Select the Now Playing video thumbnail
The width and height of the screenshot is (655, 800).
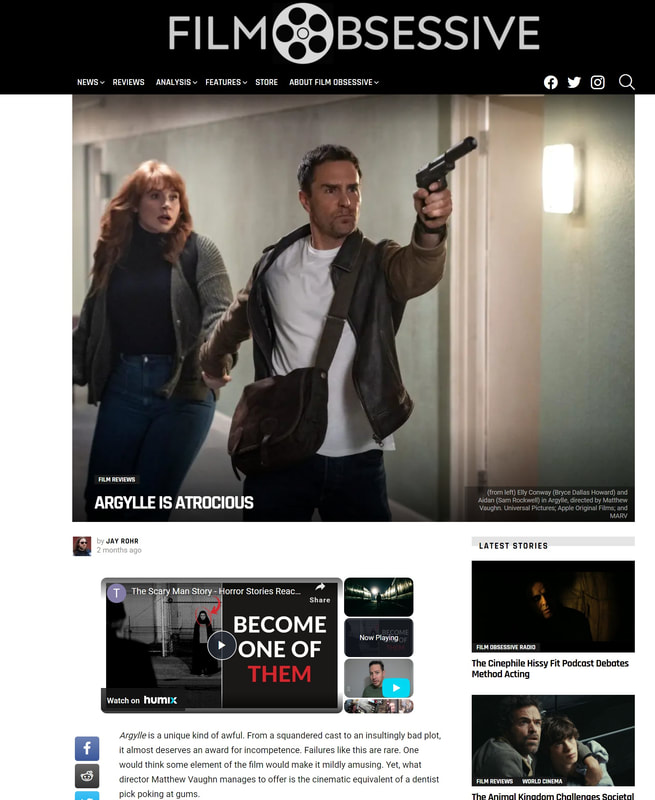pyautogui.click(x=379, y=638)
